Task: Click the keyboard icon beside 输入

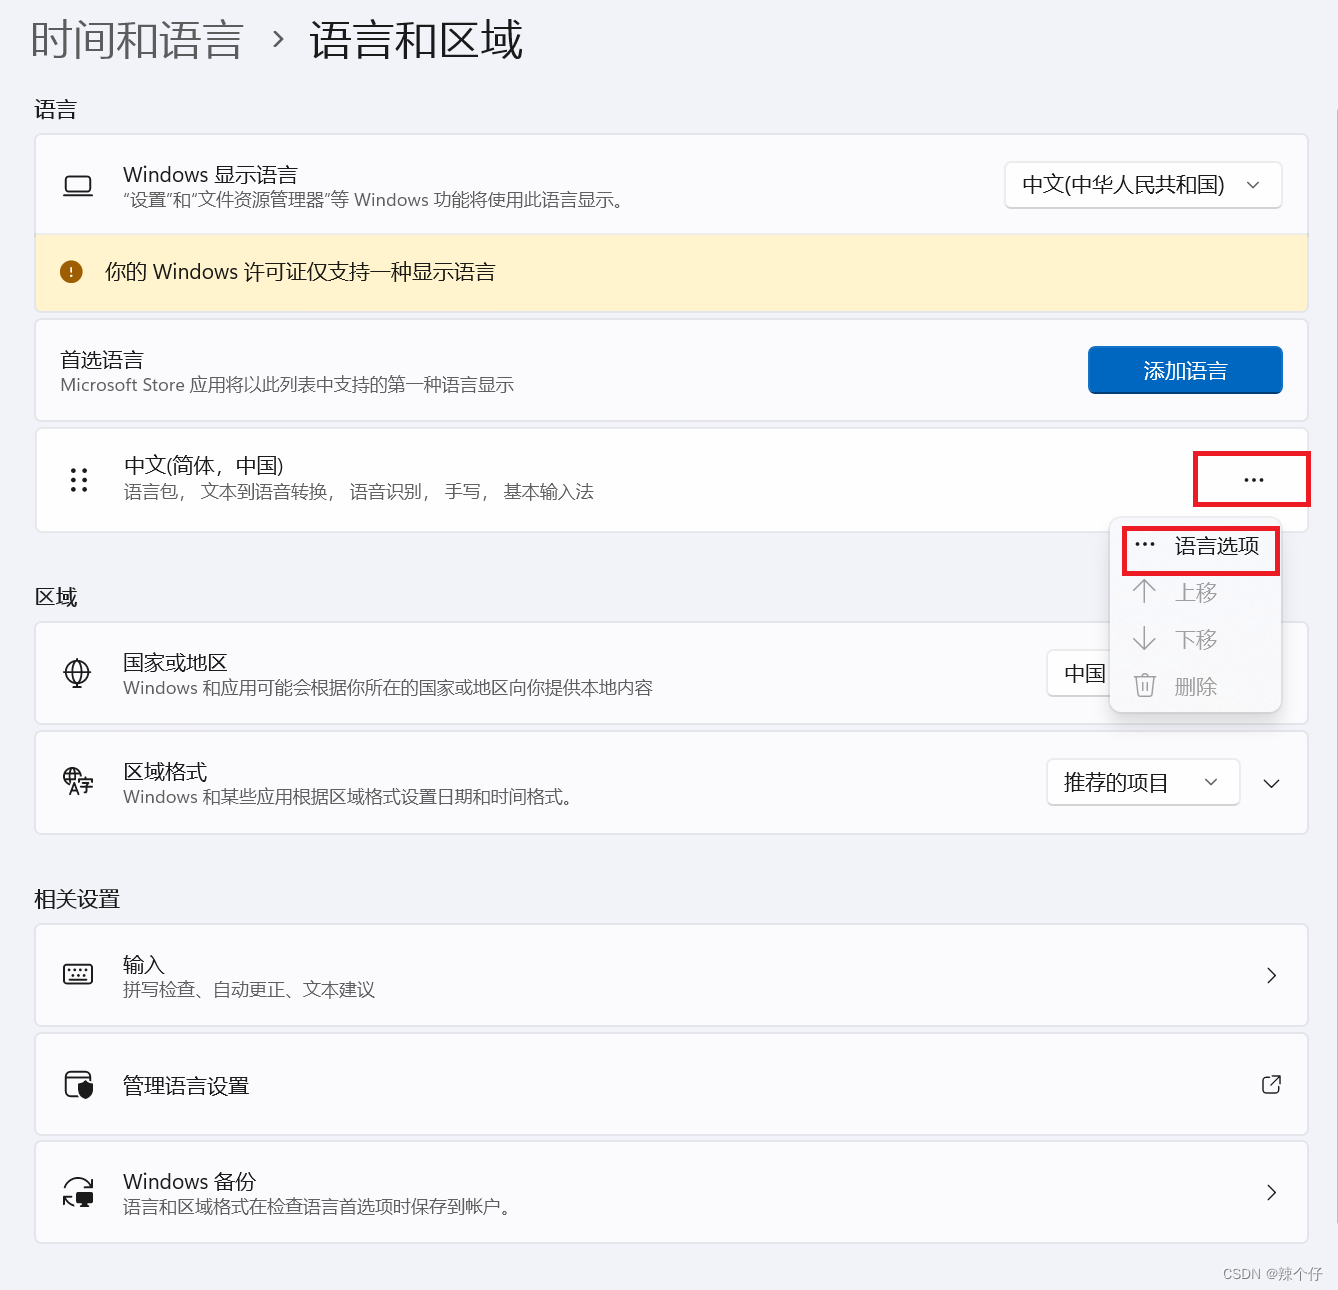Action: click(78, 974)
